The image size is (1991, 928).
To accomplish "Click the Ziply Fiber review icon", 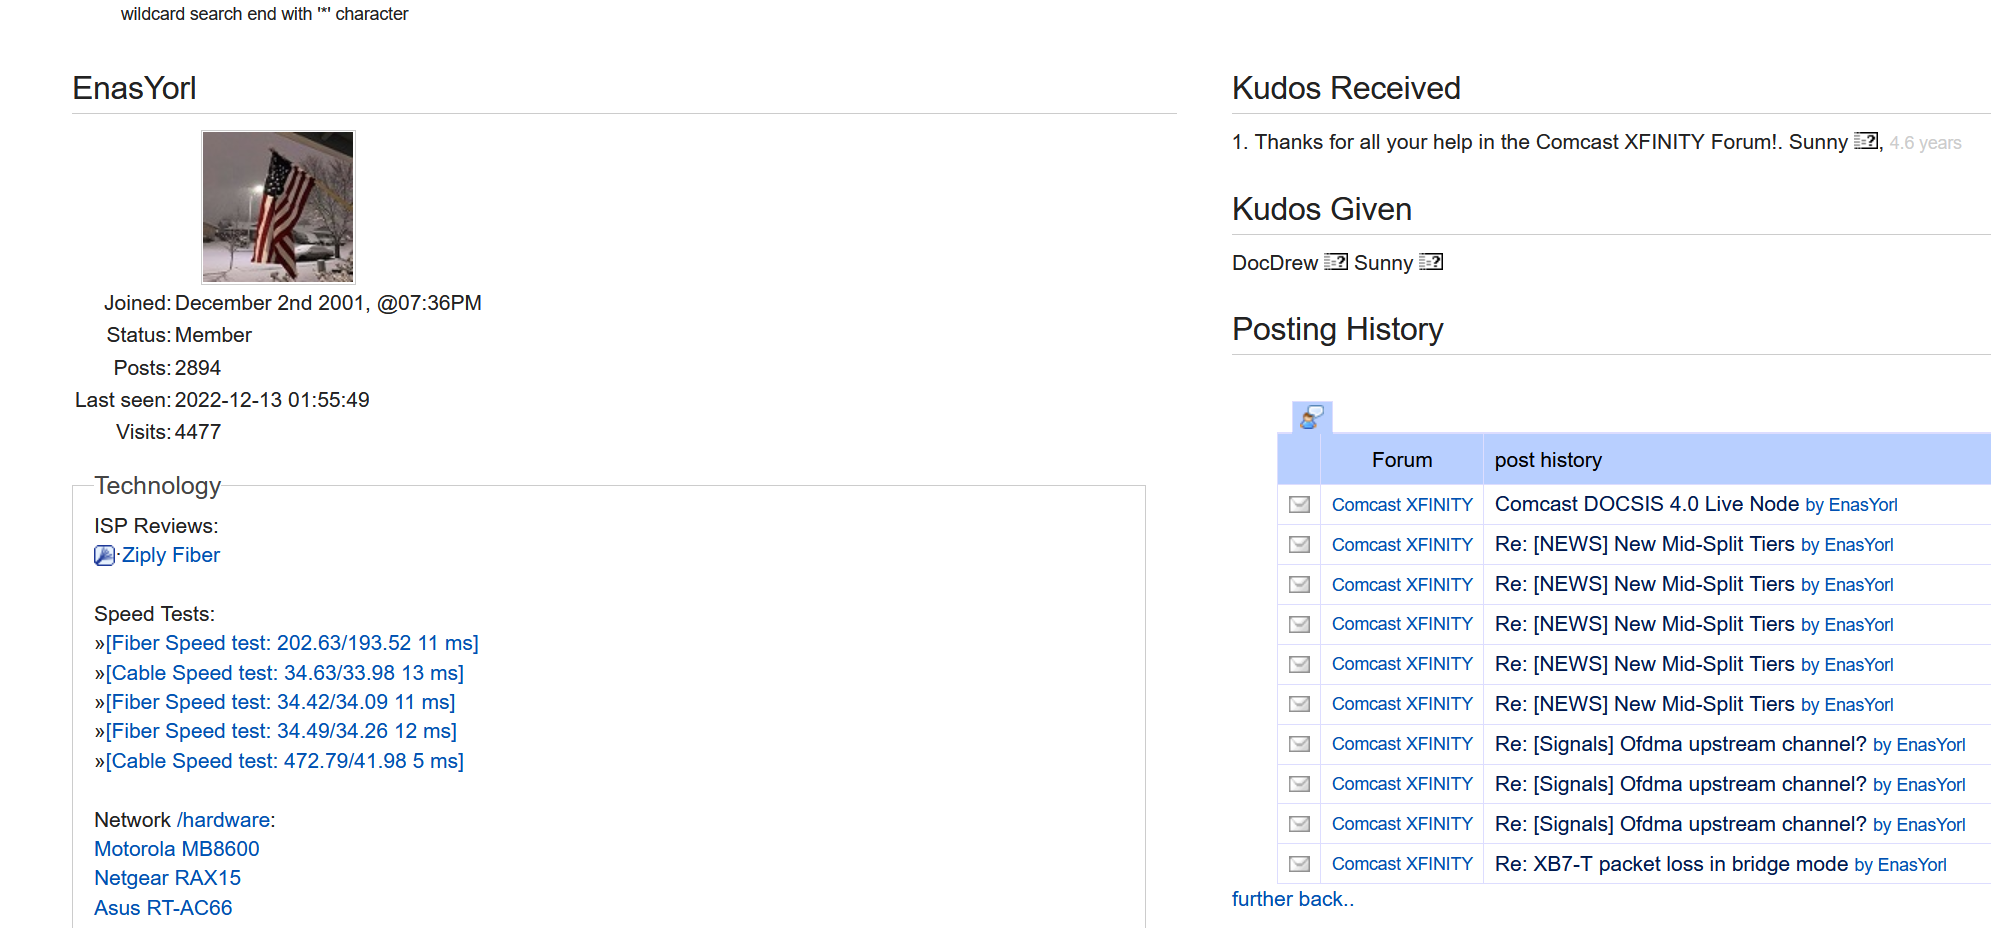I will click(x=104, y=555).
